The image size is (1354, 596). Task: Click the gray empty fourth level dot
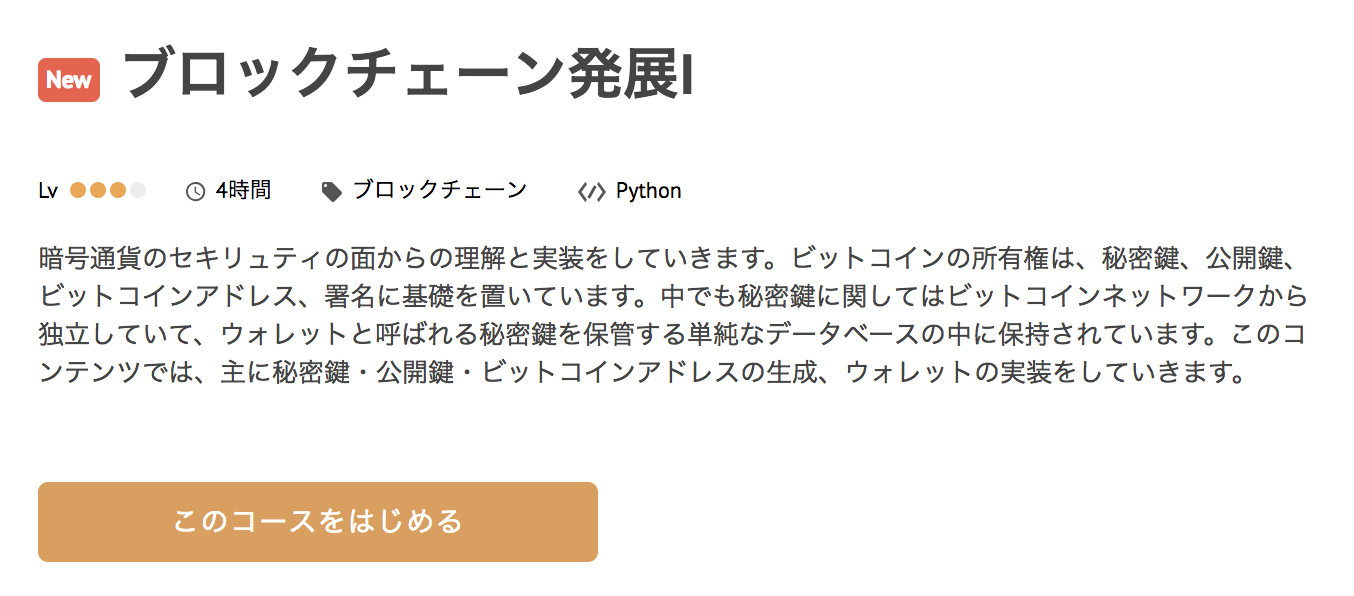pos(138,190)
